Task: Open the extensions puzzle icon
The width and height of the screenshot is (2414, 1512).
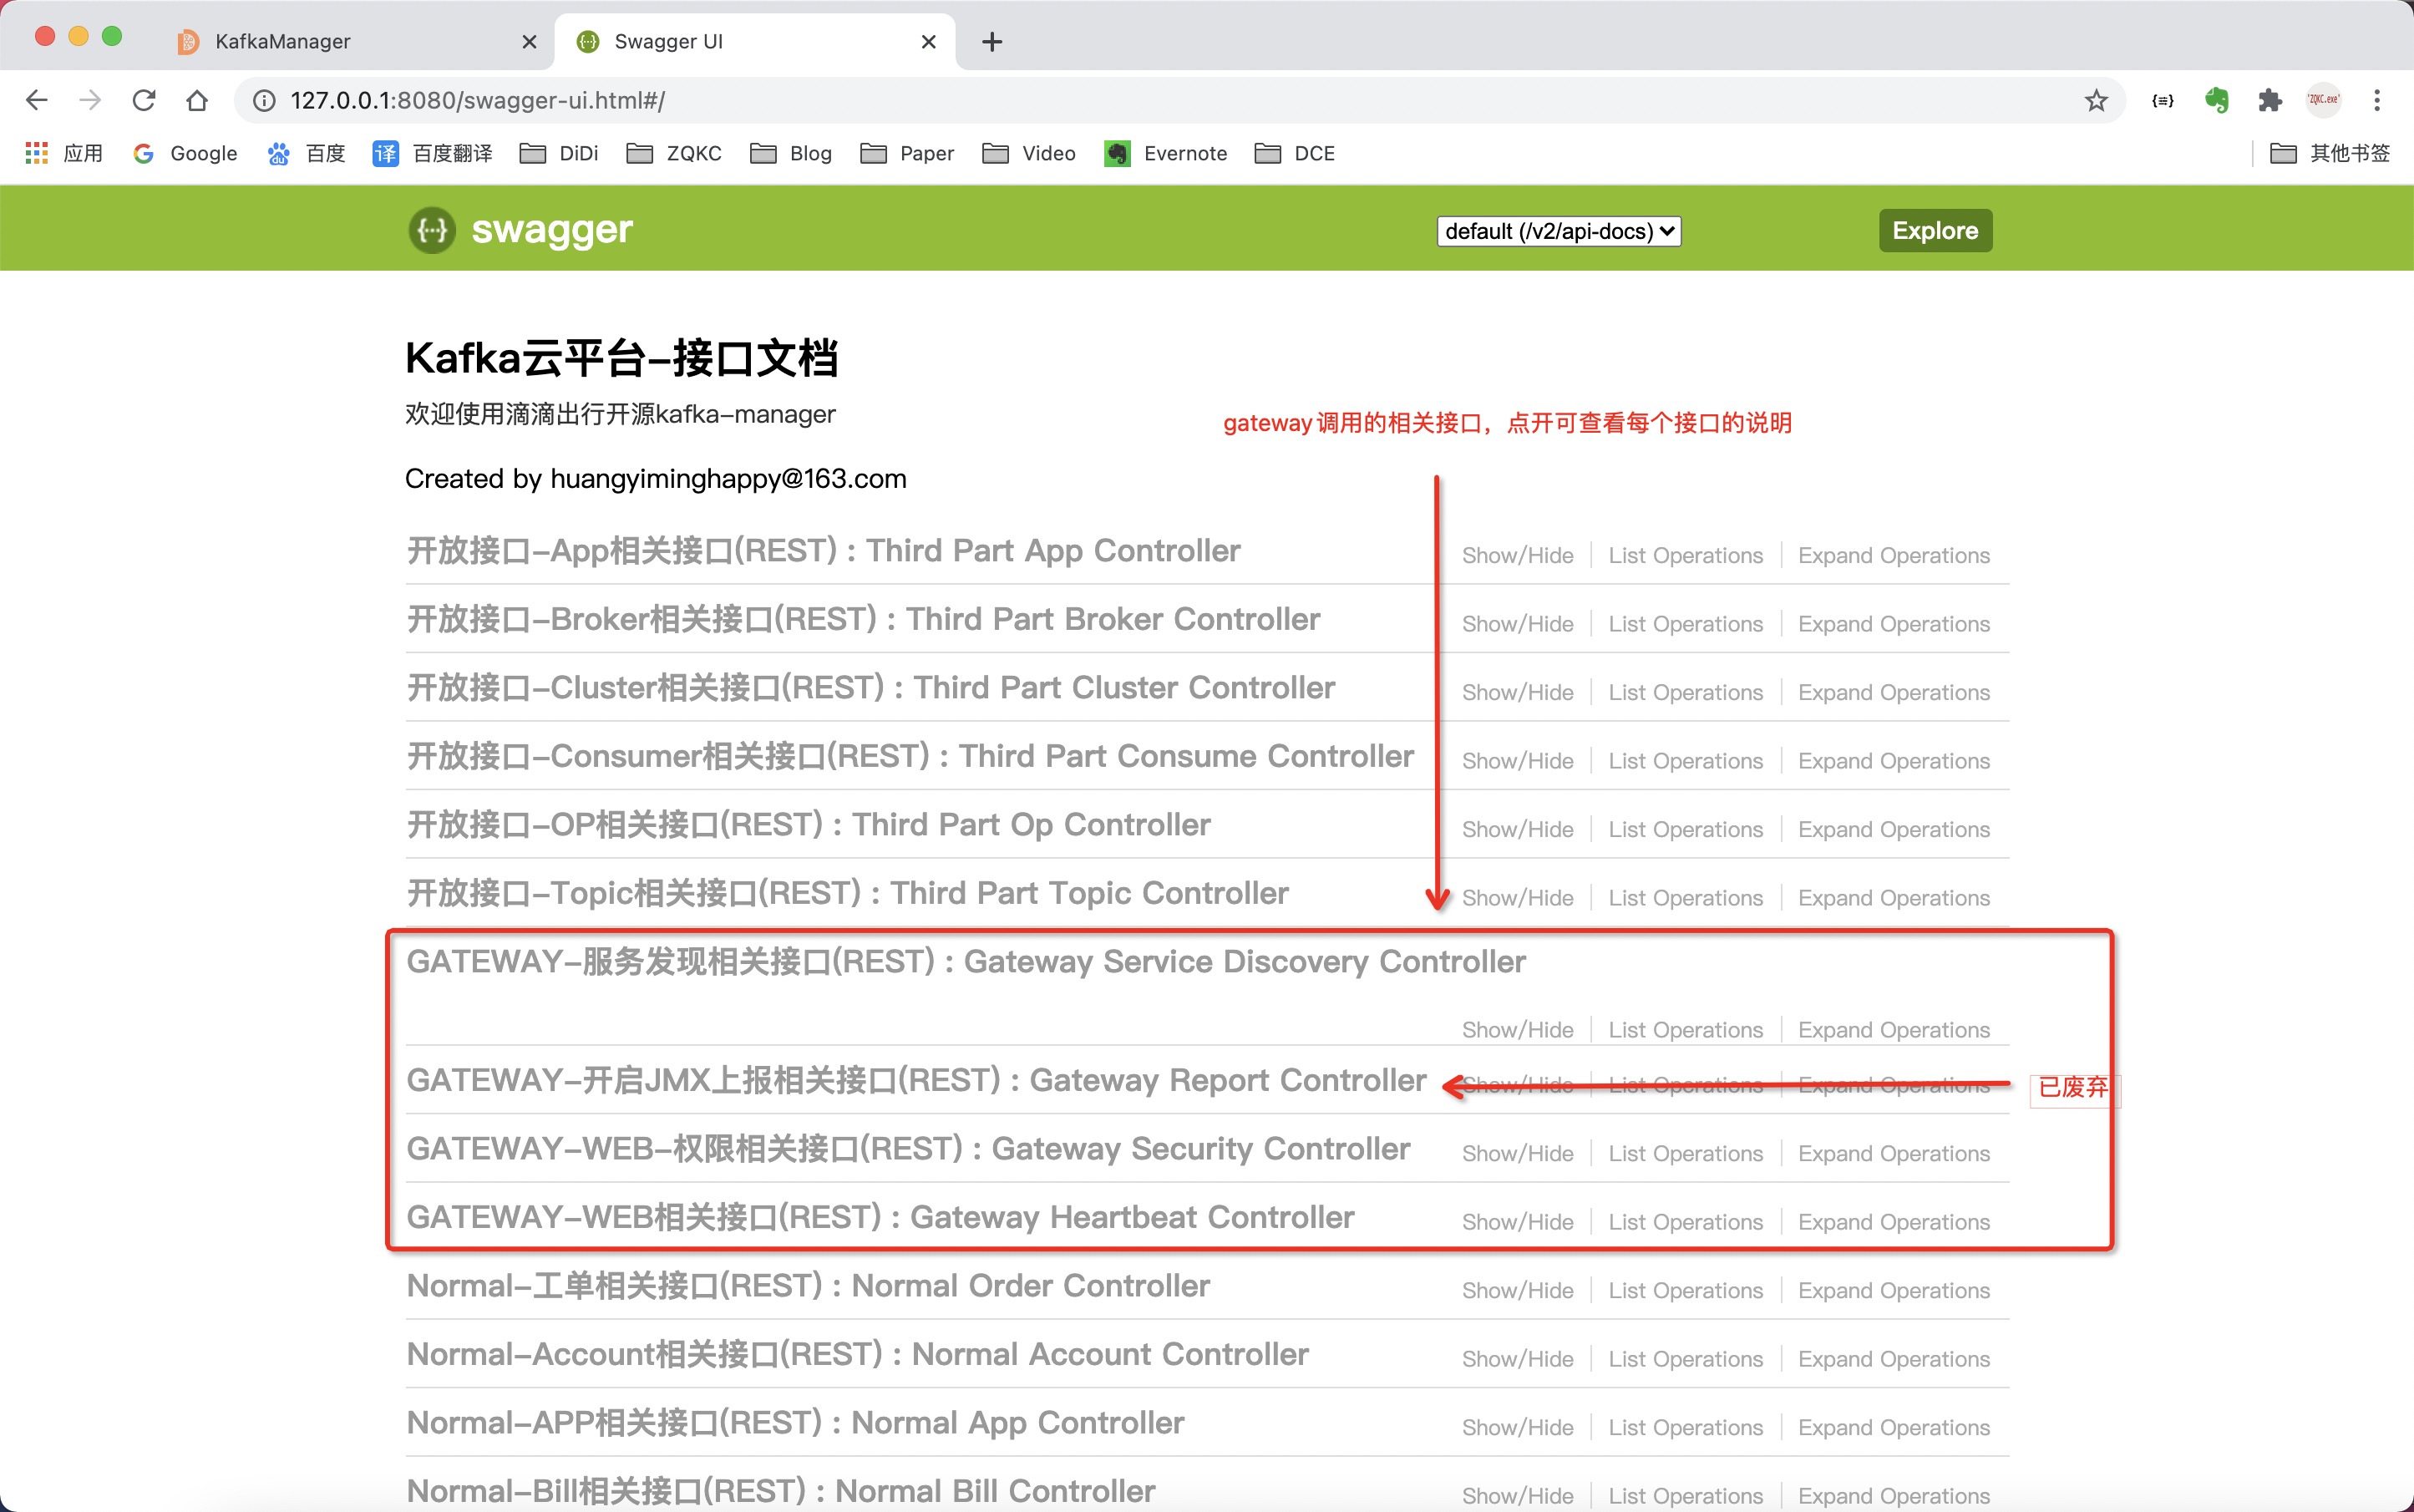Action: (x=2269, y=100)
